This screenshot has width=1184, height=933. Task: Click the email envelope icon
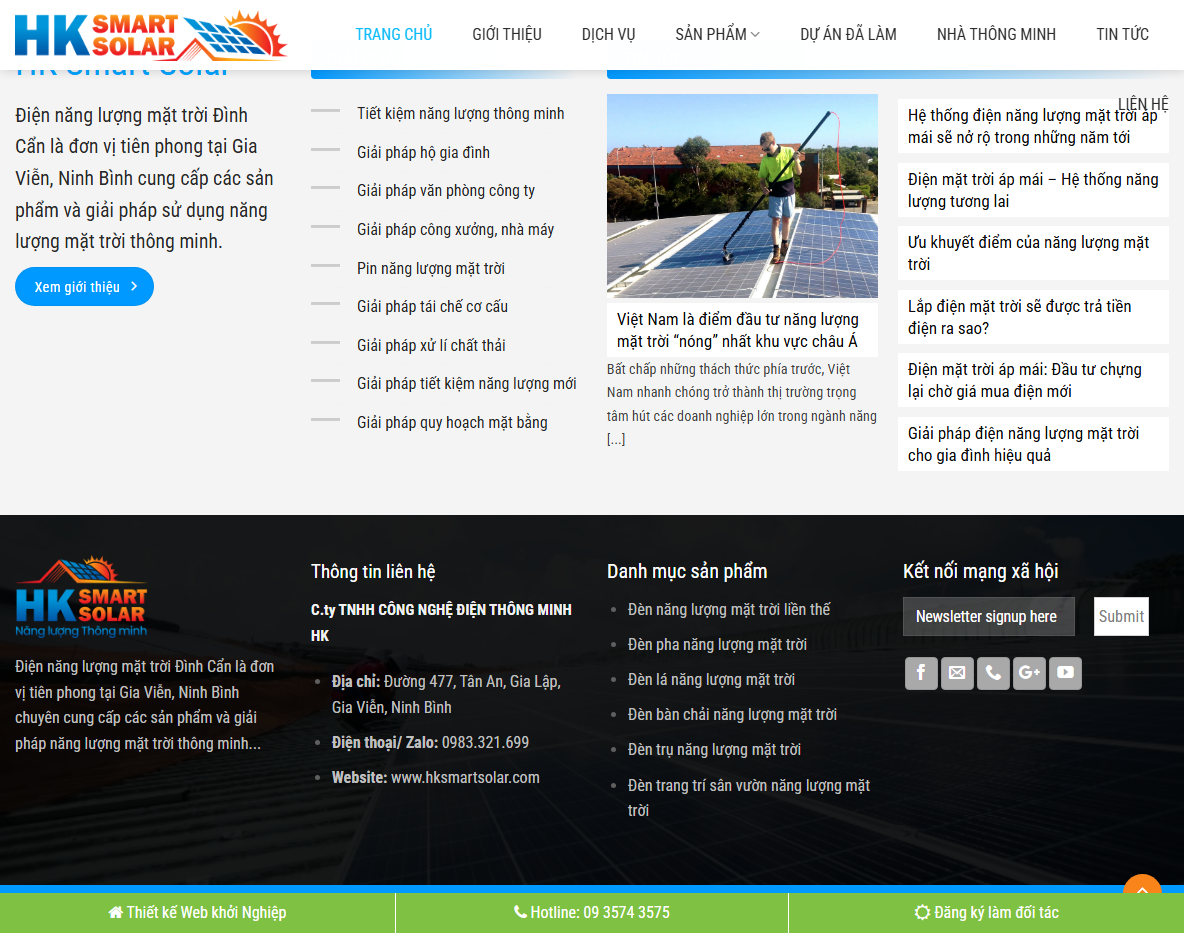pyautogui.click(x=957, y=673)
